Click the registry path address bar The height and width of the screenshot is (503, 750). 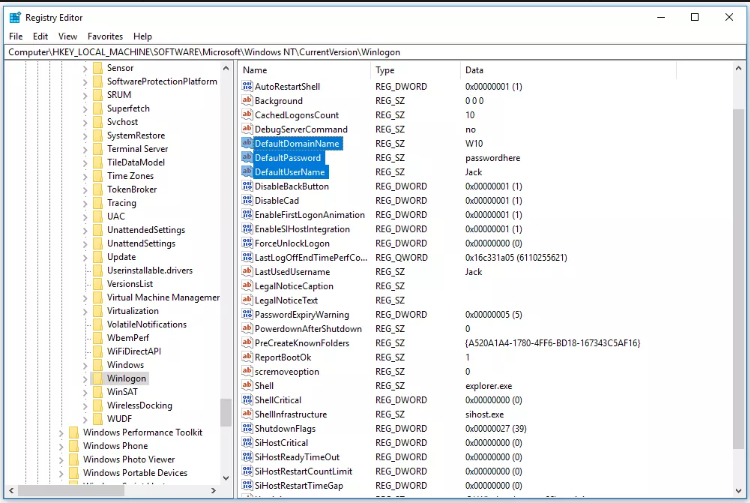(x=374, y=52)
